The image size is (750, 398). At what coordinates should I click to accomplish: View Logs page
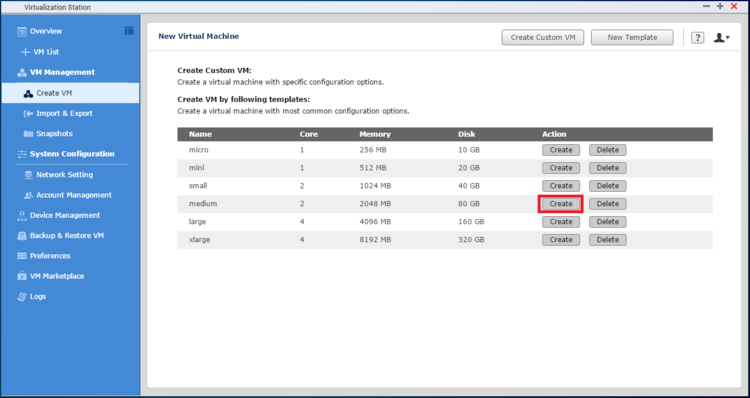[x=38, y=296]
